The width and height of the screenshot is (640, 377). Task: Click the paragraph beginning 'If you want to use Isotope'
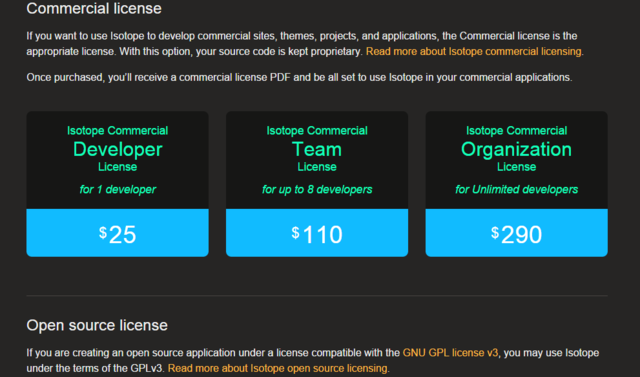305,44
